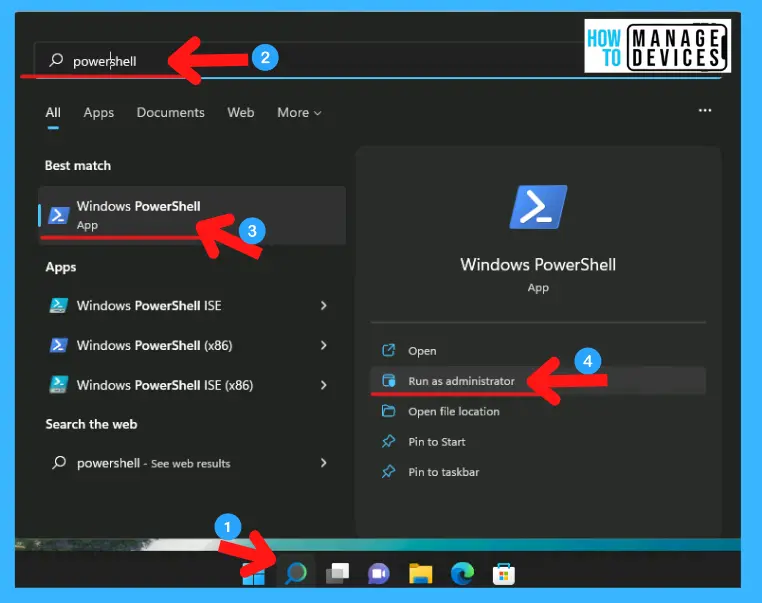Open the Windows Start button

pos(254,576)
